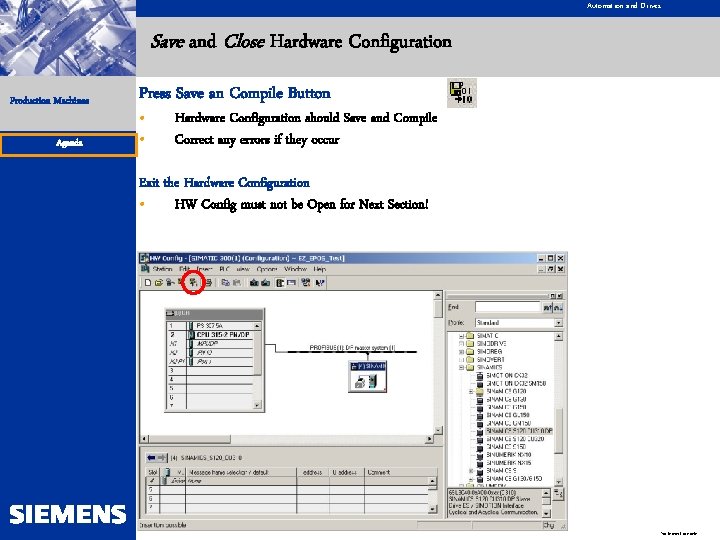Select SIMOTION CX32 catalog entry
Image resolution: width=720 pixels, height=540 pixels.
point(506,375)
